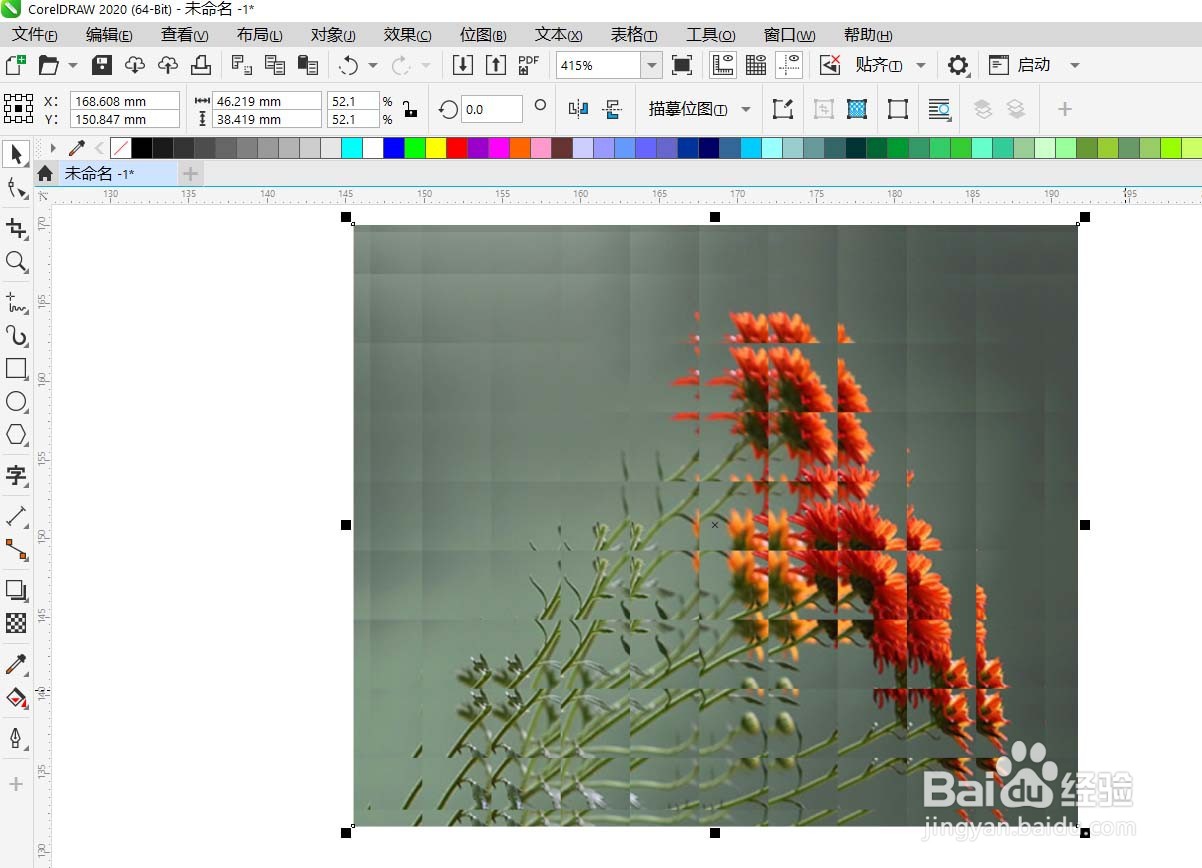Edit the object width field
This screenshot has height=868, width=1202.
tap(267, 101)
